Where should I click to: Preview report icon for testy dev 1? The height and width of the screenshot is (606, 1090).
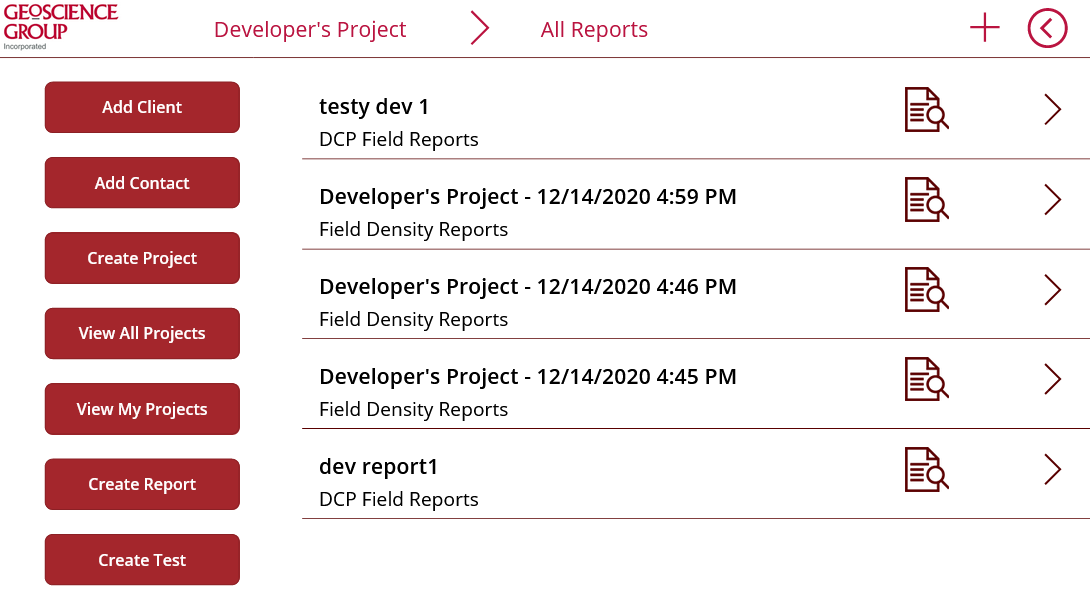click(x=927, y=109)
